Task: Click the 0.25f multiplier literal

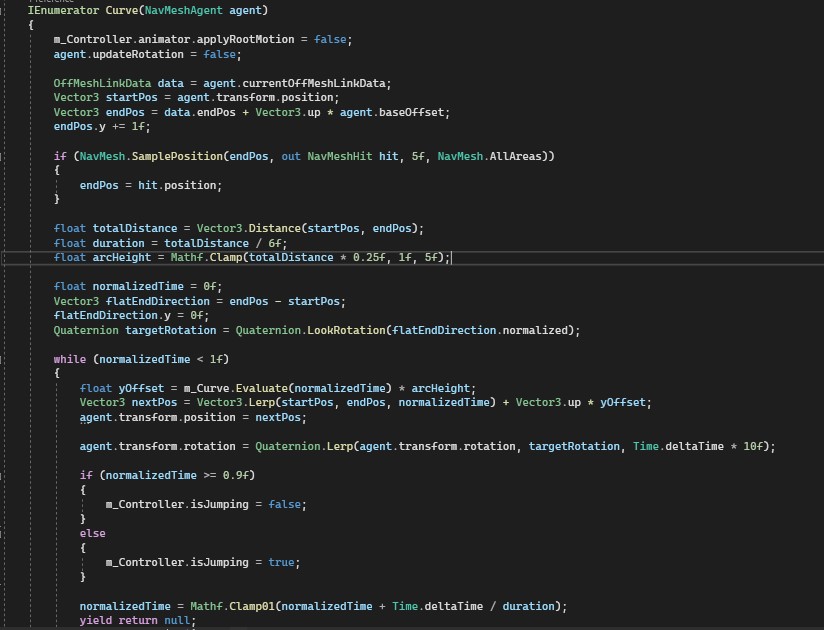Action: (369, 257)
